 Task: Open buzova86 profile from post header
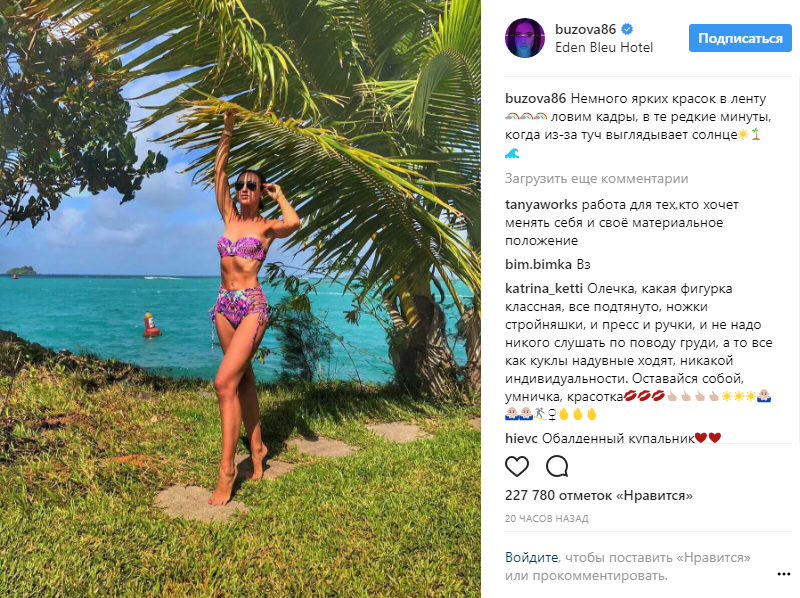coord(586,29)
